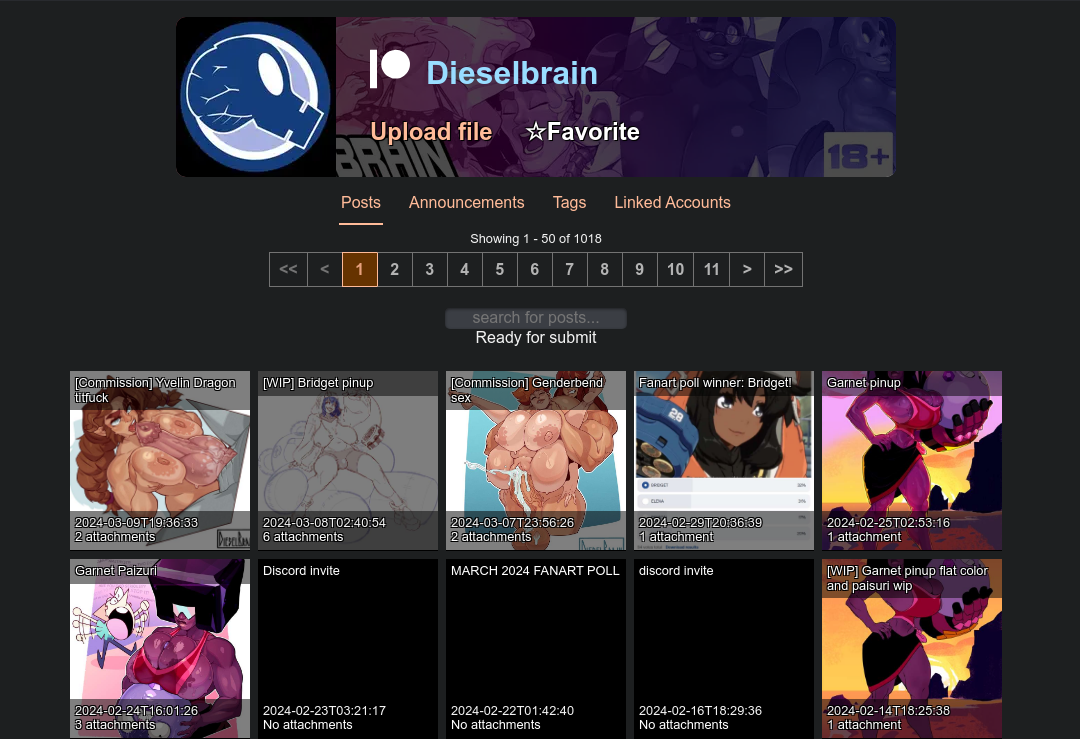Switch to the Announcements tab
The image size is (1080, 739).
[466, 202]
